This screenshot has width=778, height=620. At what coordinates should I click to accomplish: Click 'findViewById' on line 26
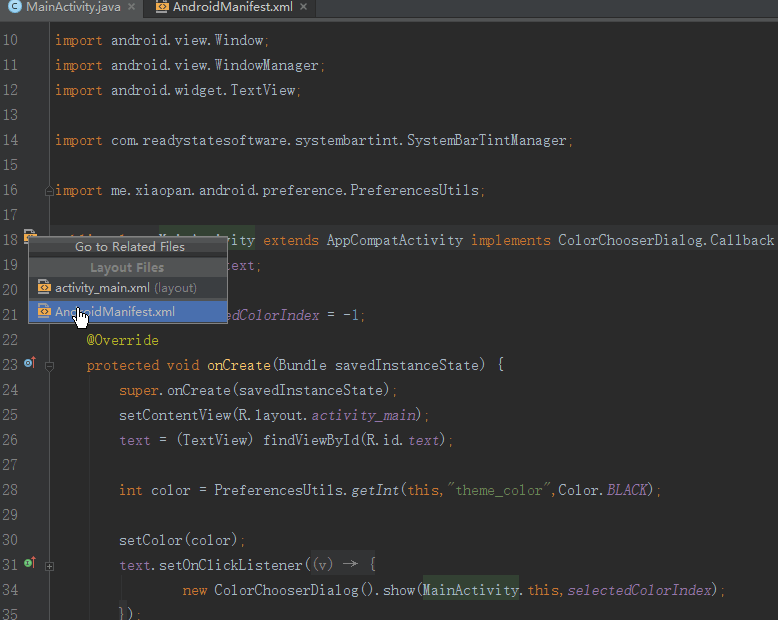point(311,440)
